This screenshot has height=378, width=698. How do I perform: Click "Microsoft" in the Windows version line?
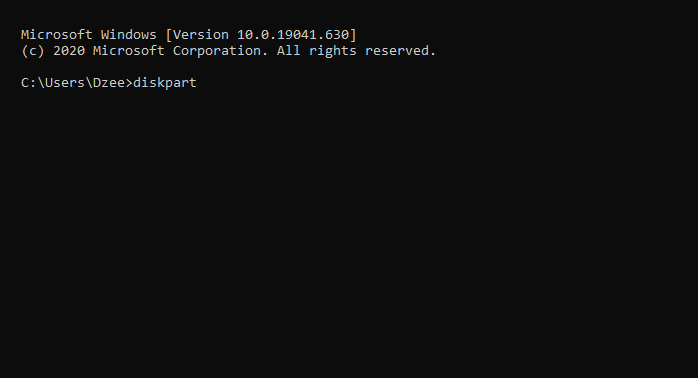click(57, 35)
